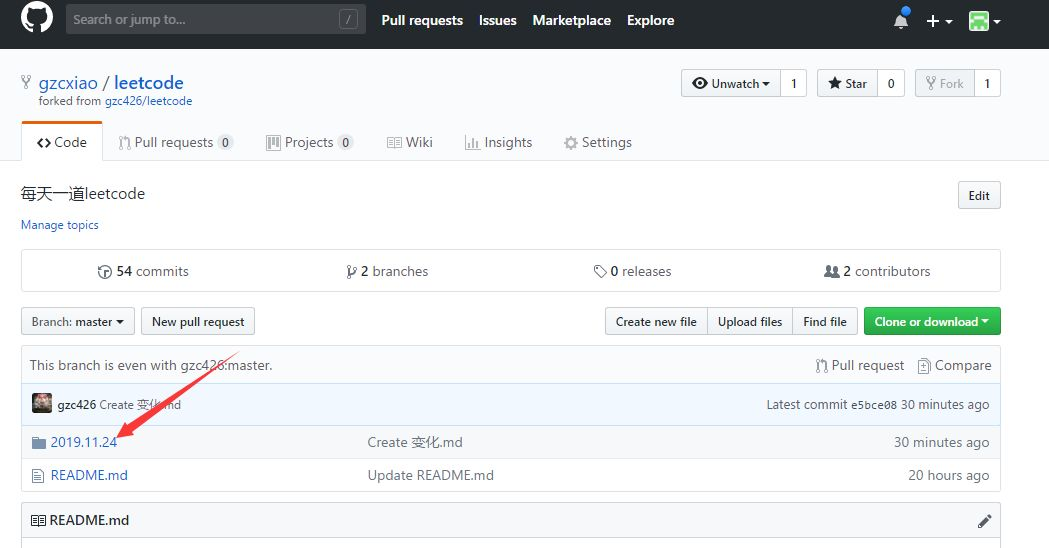Switch to the Settings tab
Screen dimensions: 1049x548
click(597, 143)
